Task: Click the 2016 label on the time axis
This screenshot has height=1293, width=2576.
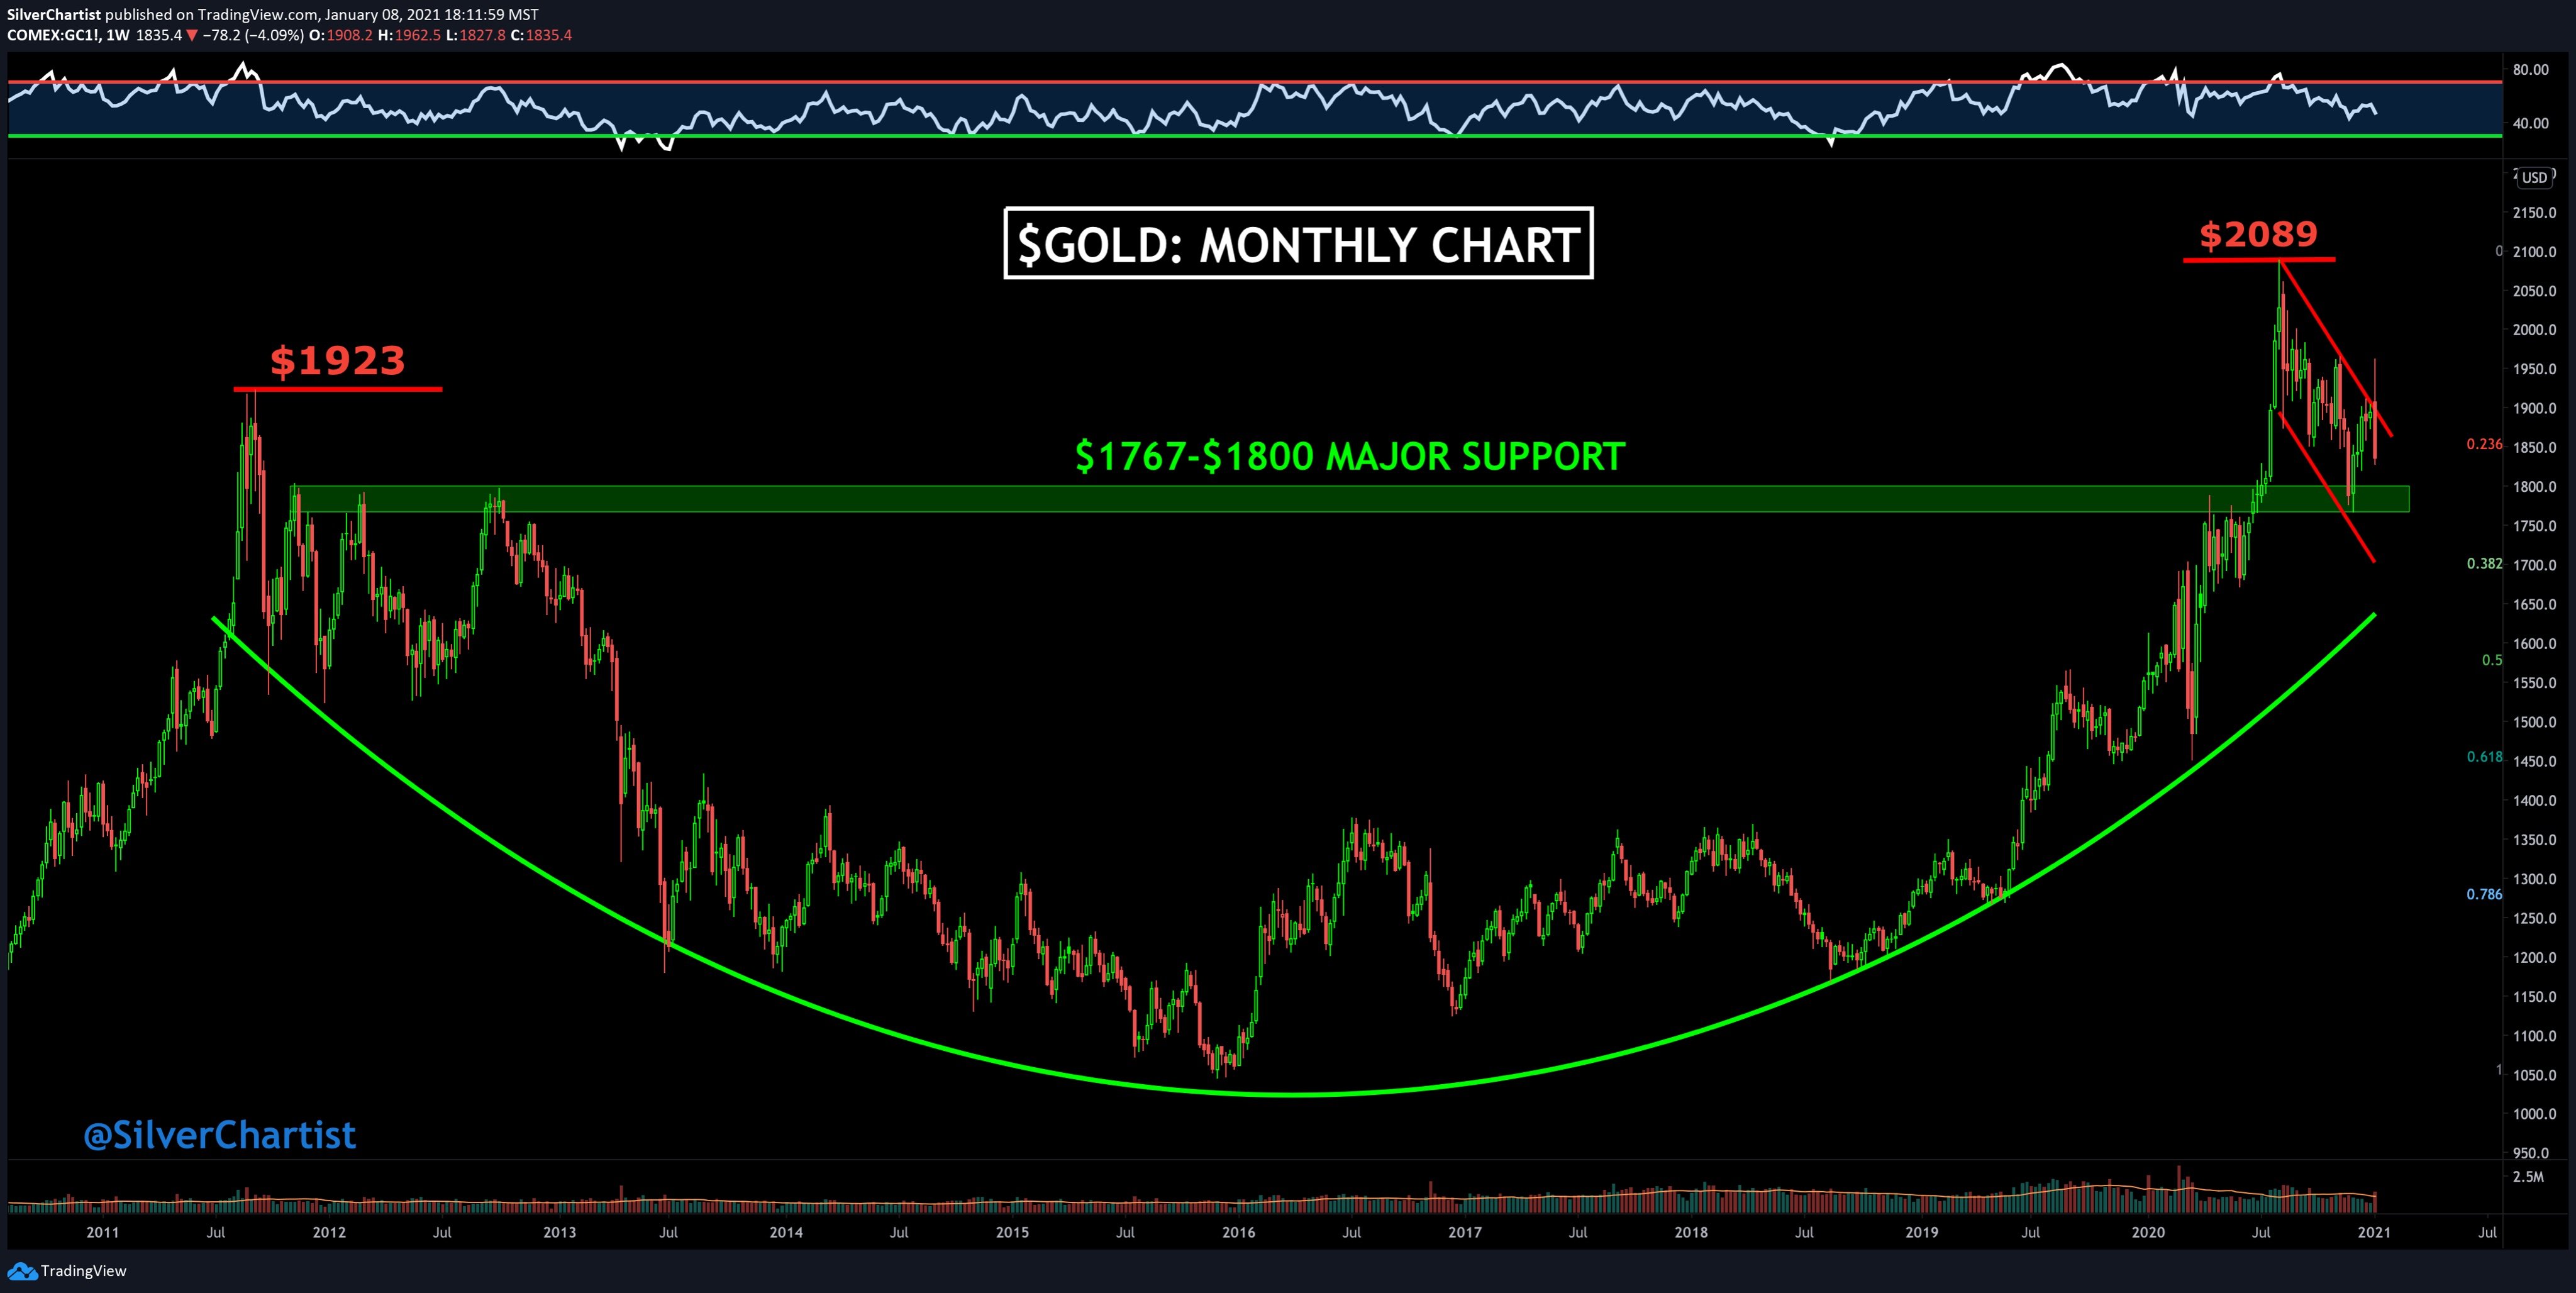Action: point(1238,1232)
